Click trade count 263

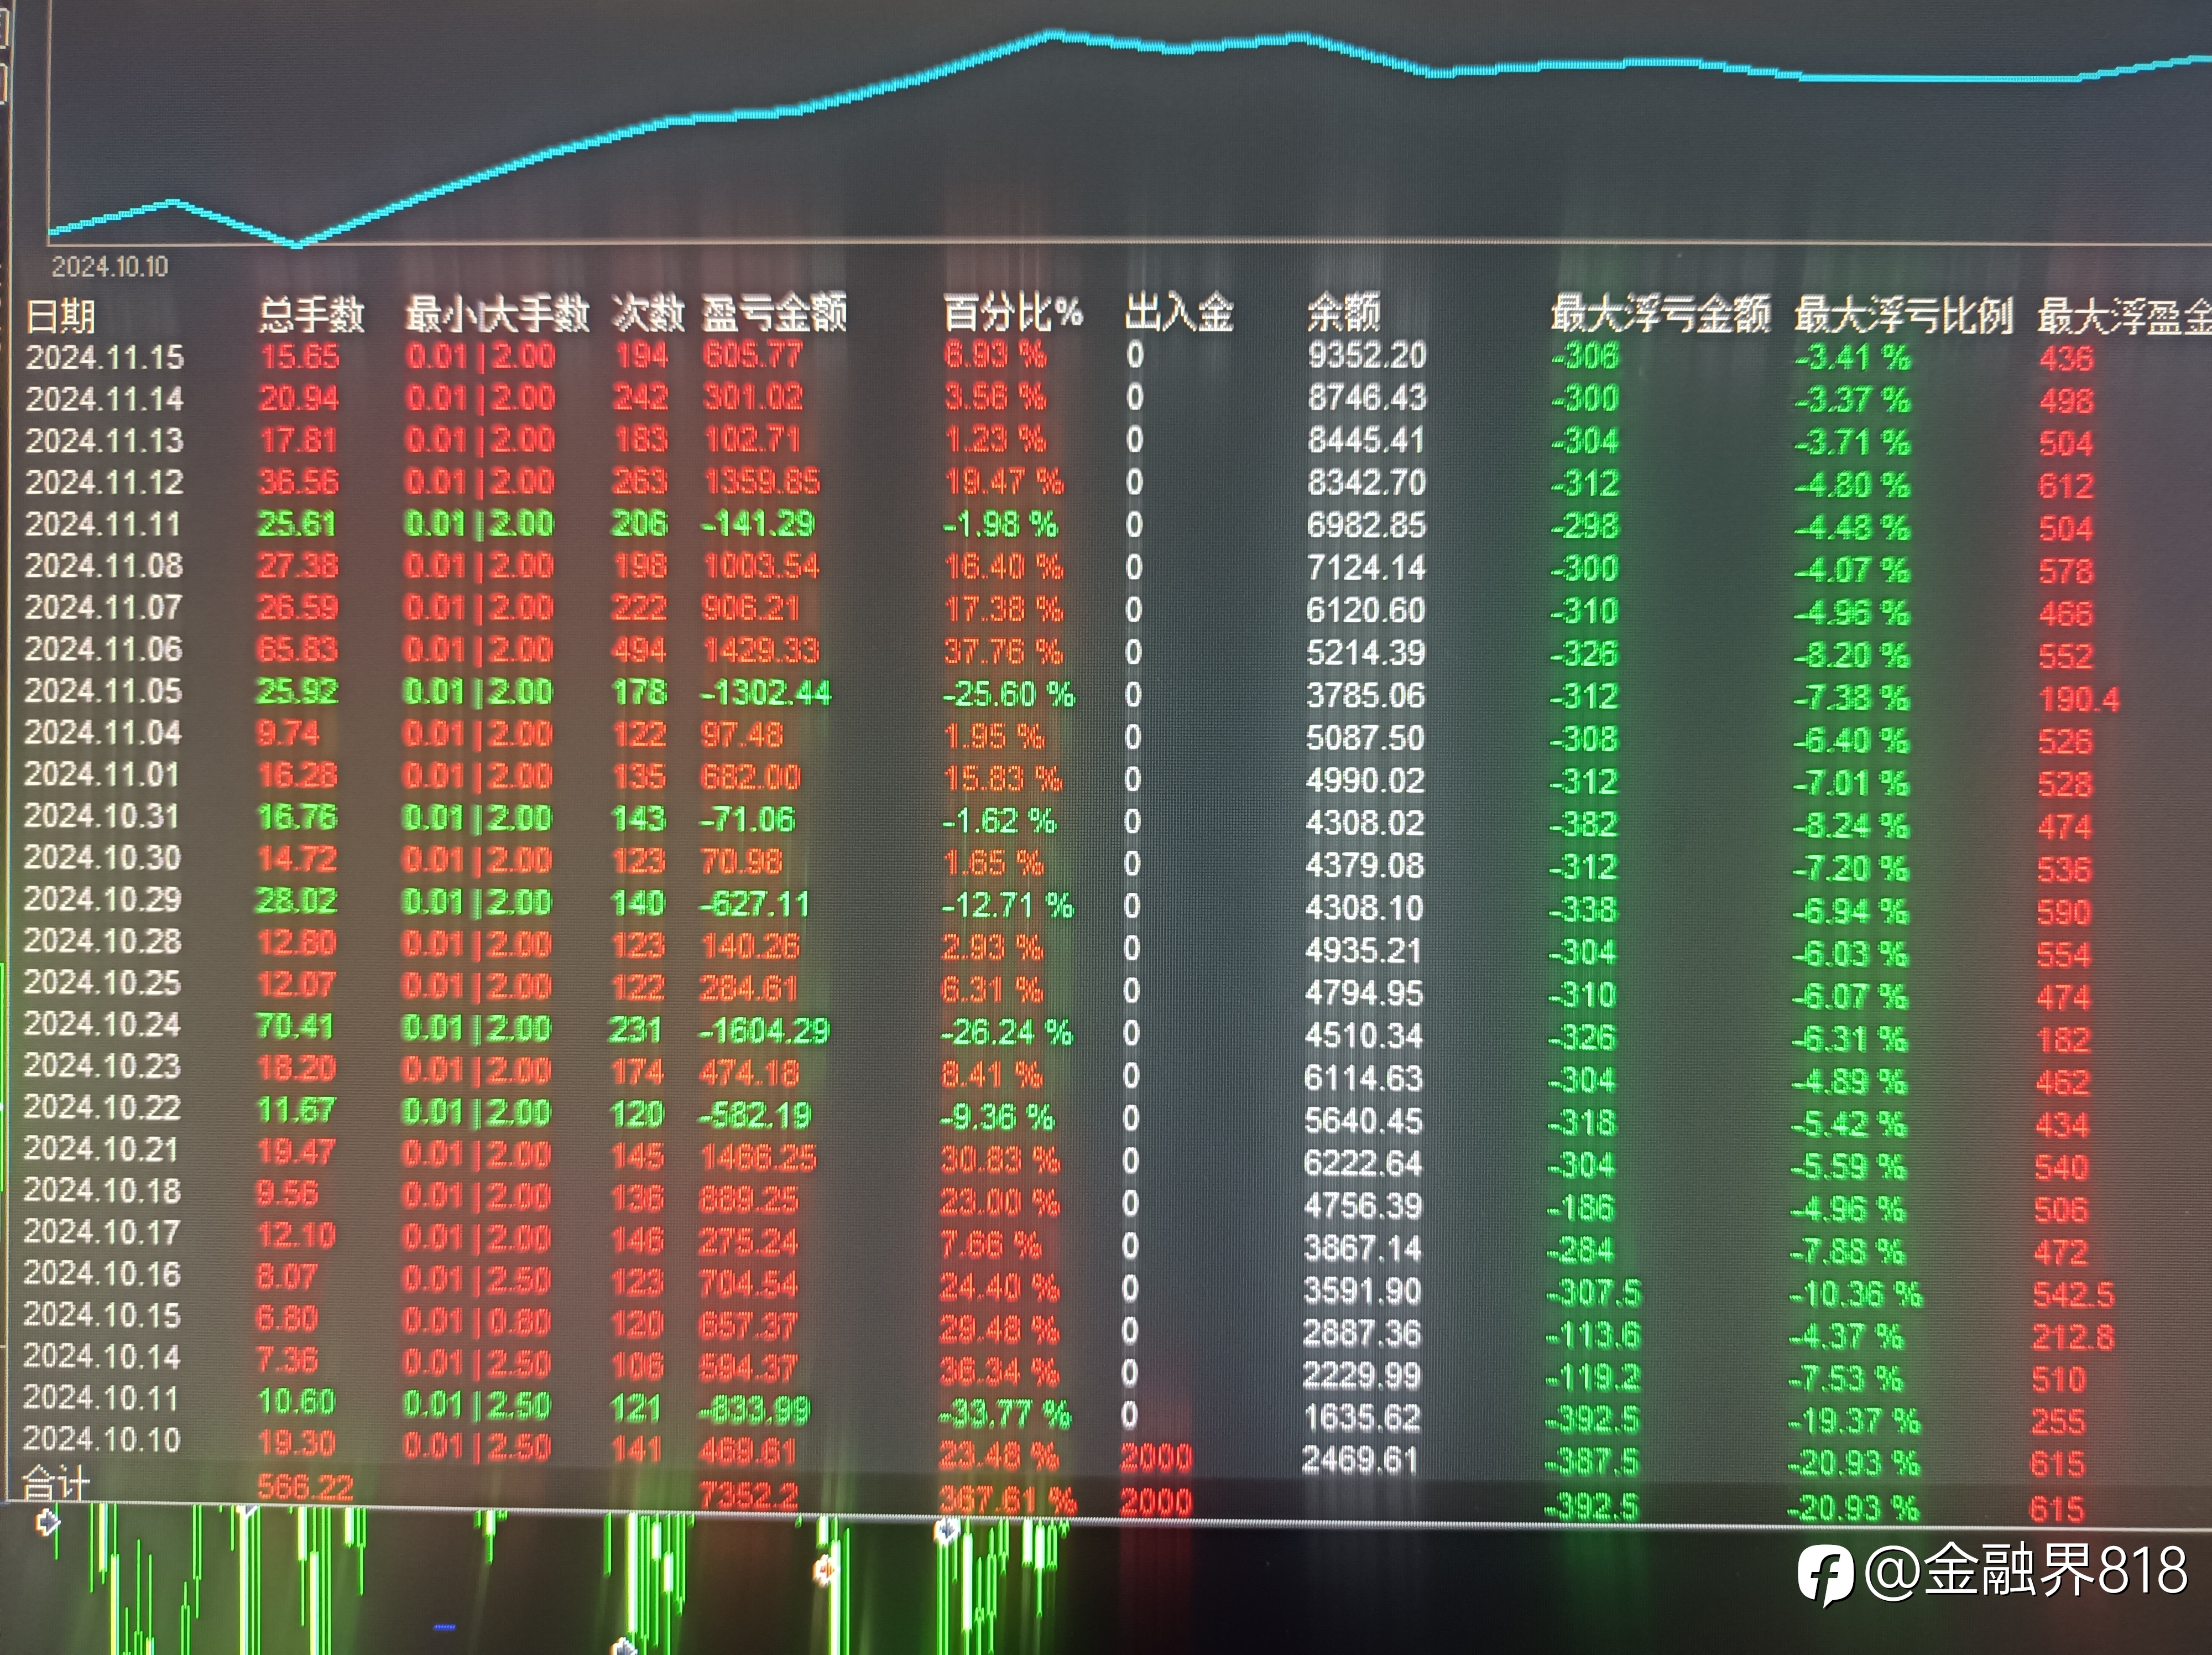[x=640, y=482]
